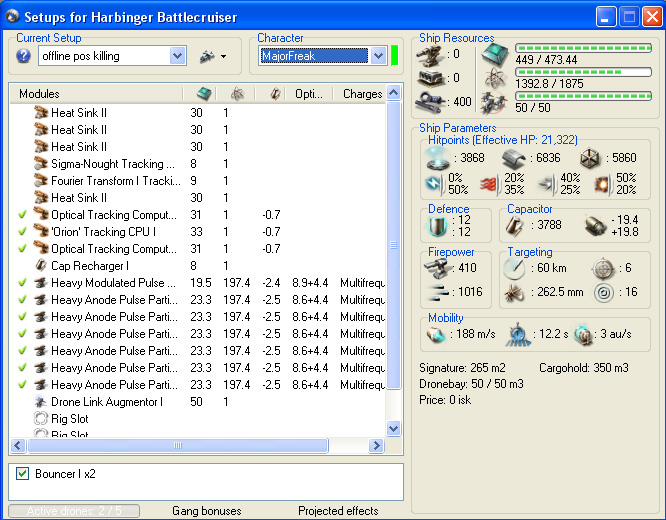Open the Projected effects panel

click(338, 511)
